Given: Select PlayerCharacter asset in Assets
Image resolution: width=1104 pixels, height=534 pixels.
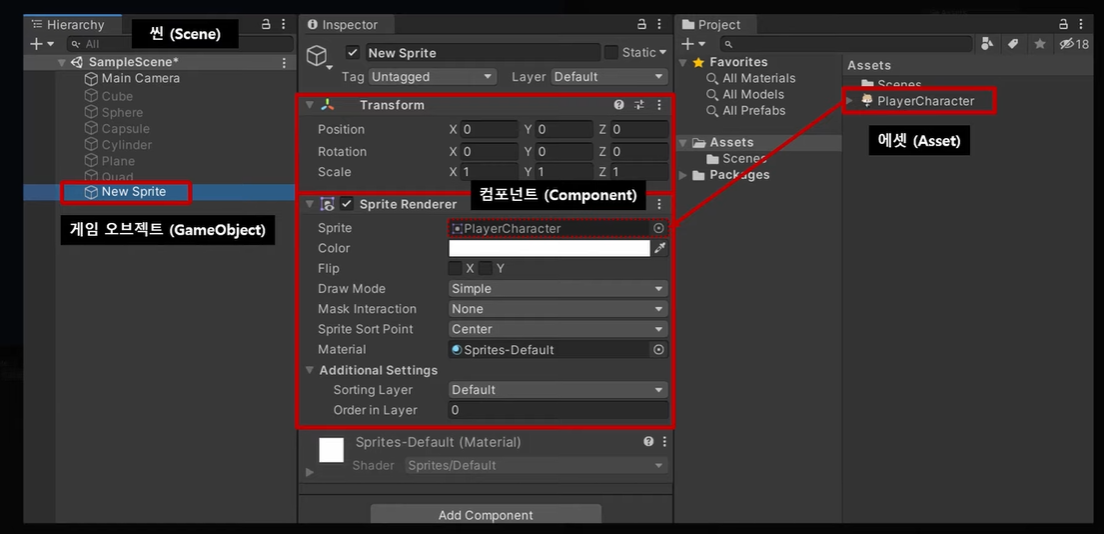Looking at the screenshot, I should tap(925, 101).
